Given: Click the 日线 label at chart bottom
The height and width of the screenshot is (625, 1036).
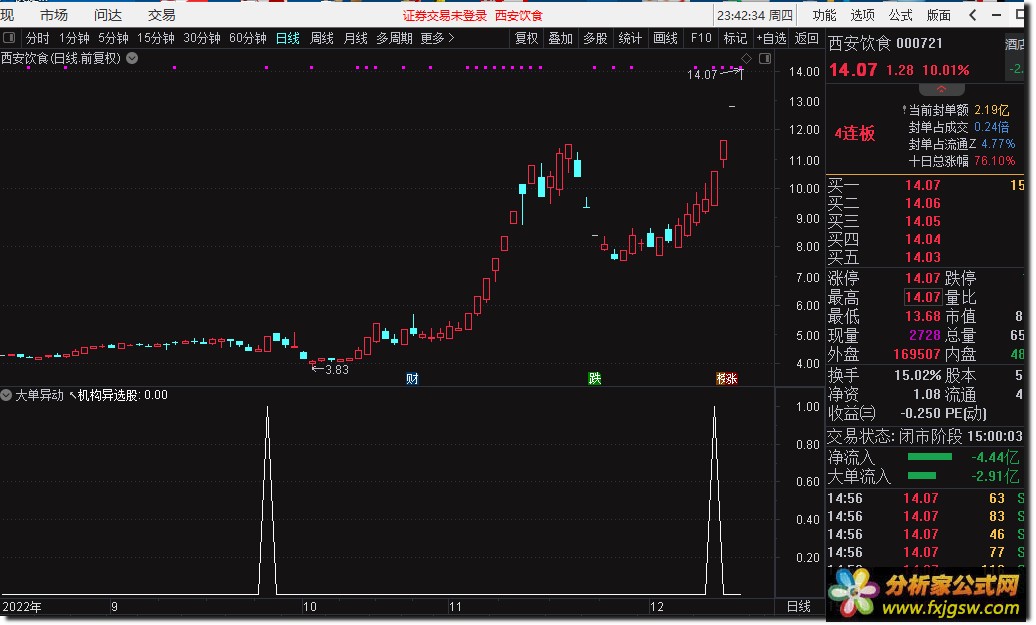Looking at the screenshot, I should pyautogui.click(x=799, y=606).
